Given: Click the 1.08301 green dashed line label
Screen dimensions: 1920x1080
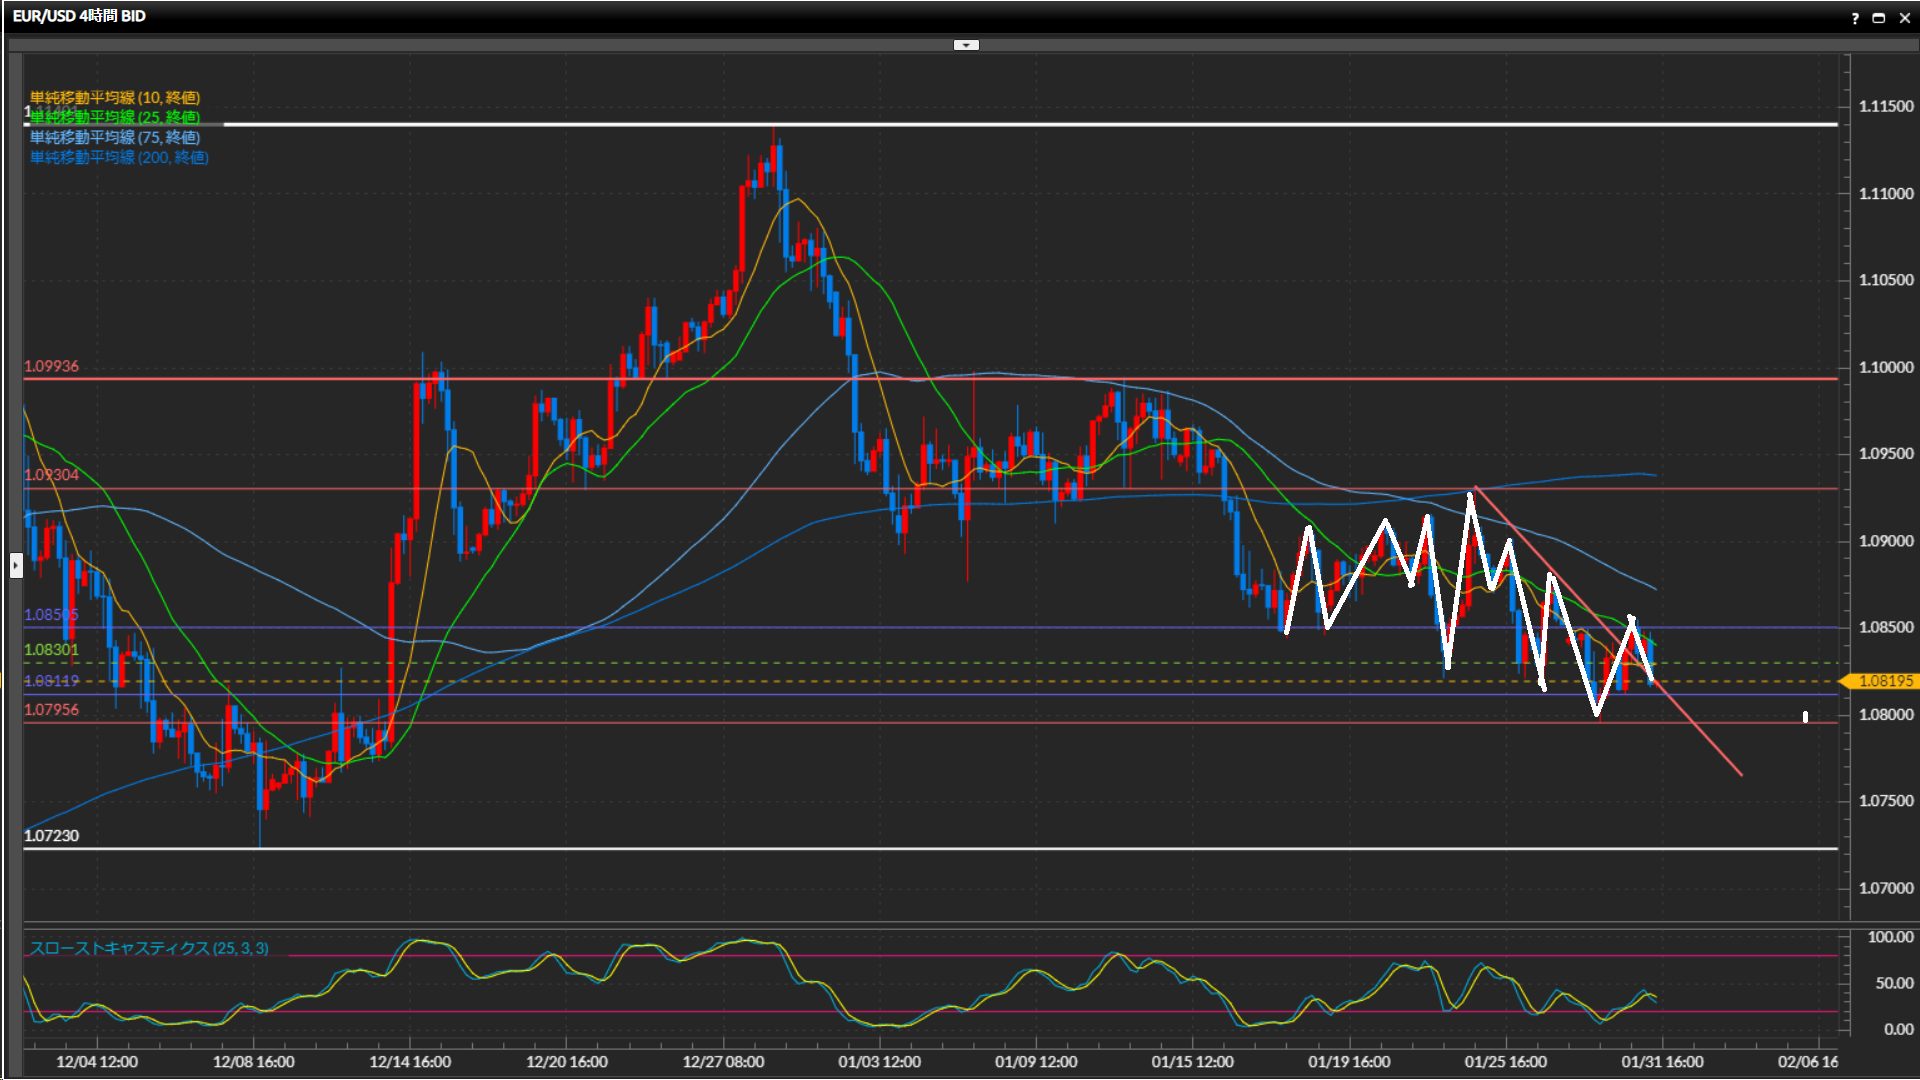Looking at the screenshot, I should pyautogui.click(x=52, y=650).
